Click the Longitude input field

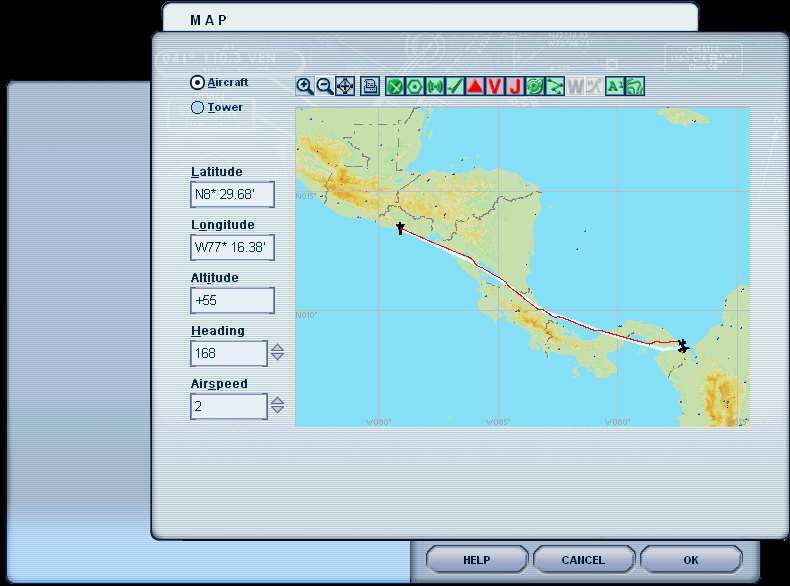click(x=232, y=247)
